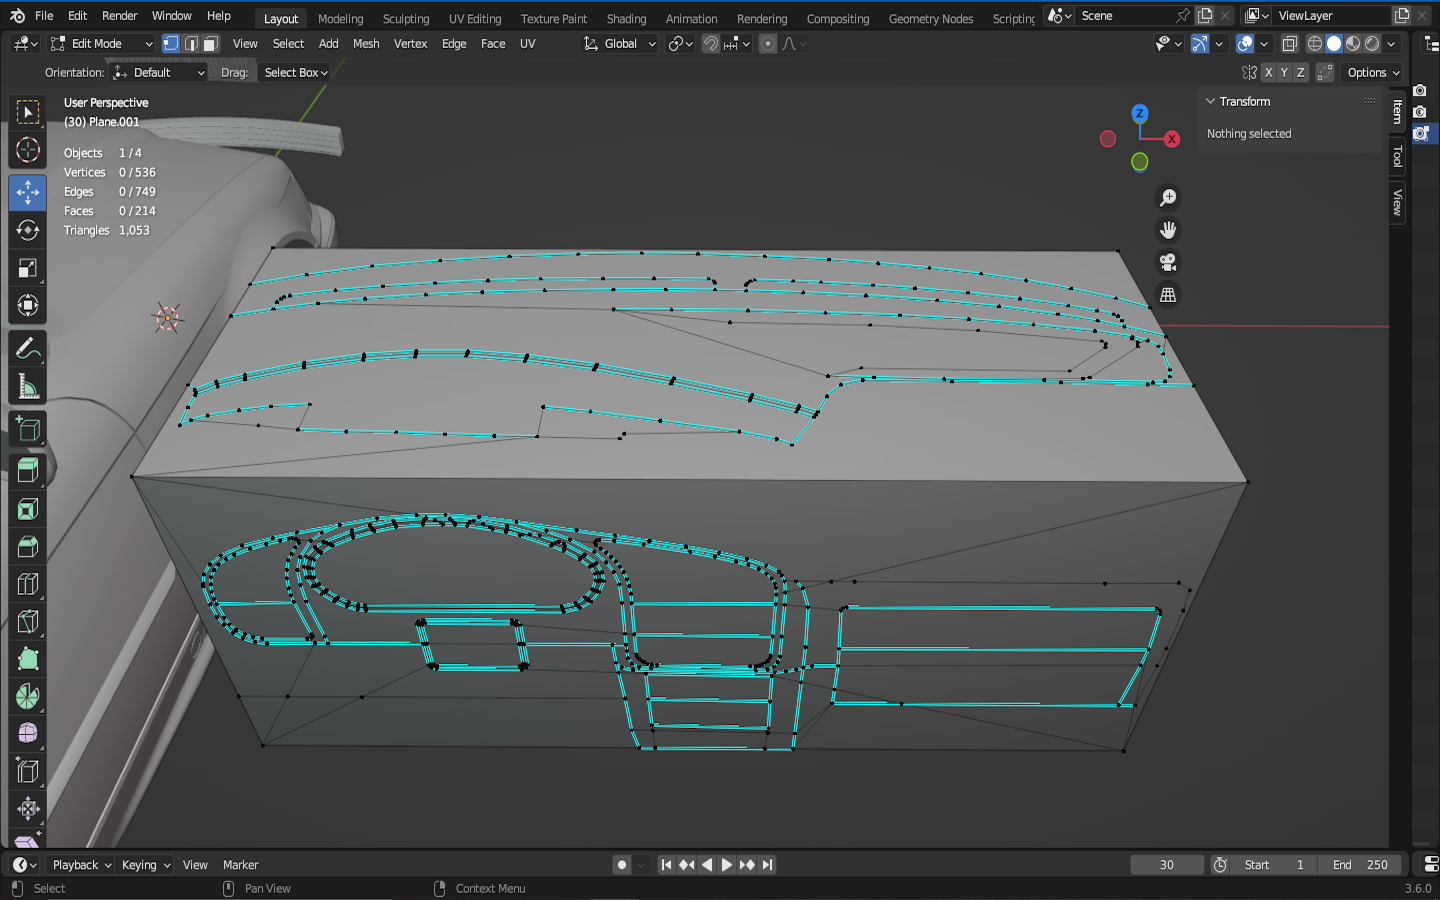Toggle proportional editing

[x=767, y=44]
